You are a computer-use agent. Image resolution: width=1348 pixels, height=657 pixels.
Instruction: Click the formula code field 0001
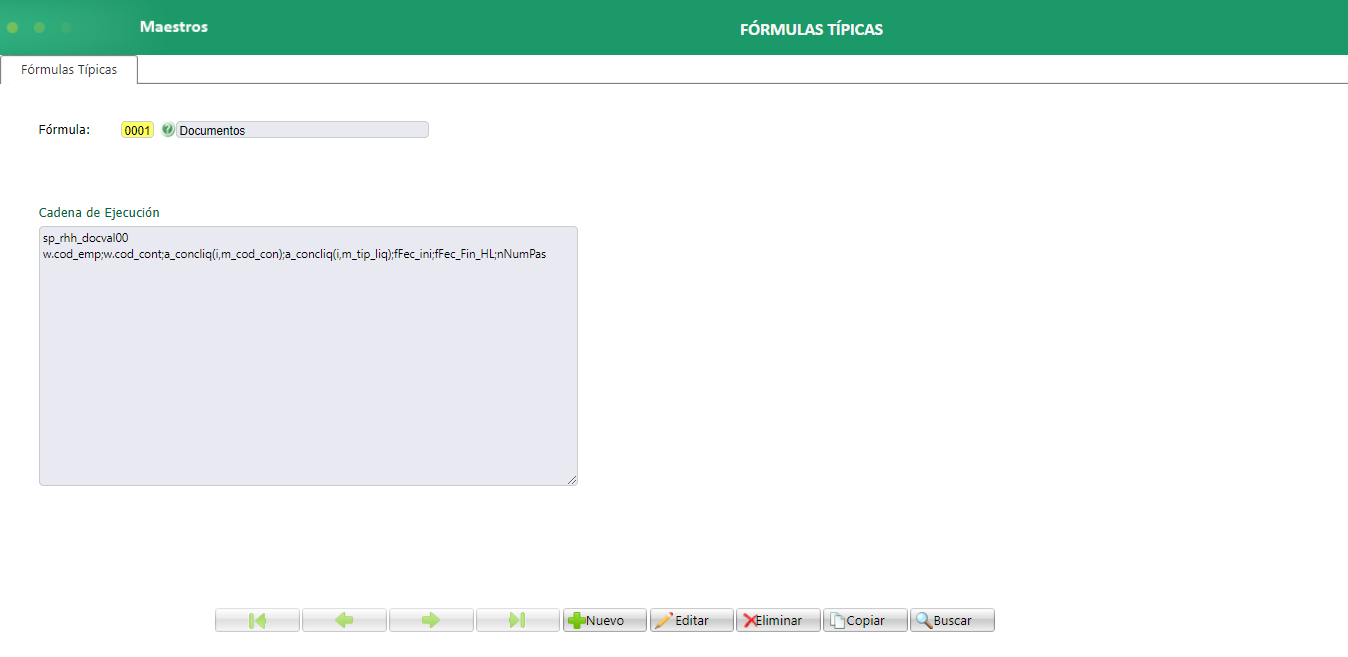[x=137, y=130]
